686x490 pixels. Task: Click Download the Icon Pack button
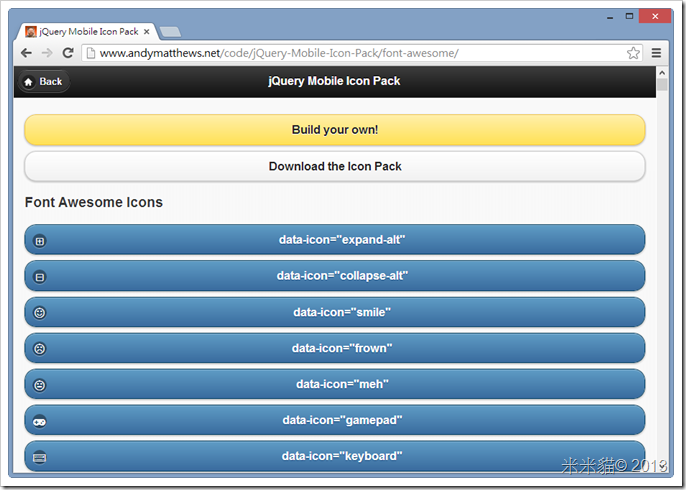pos(335,166)
